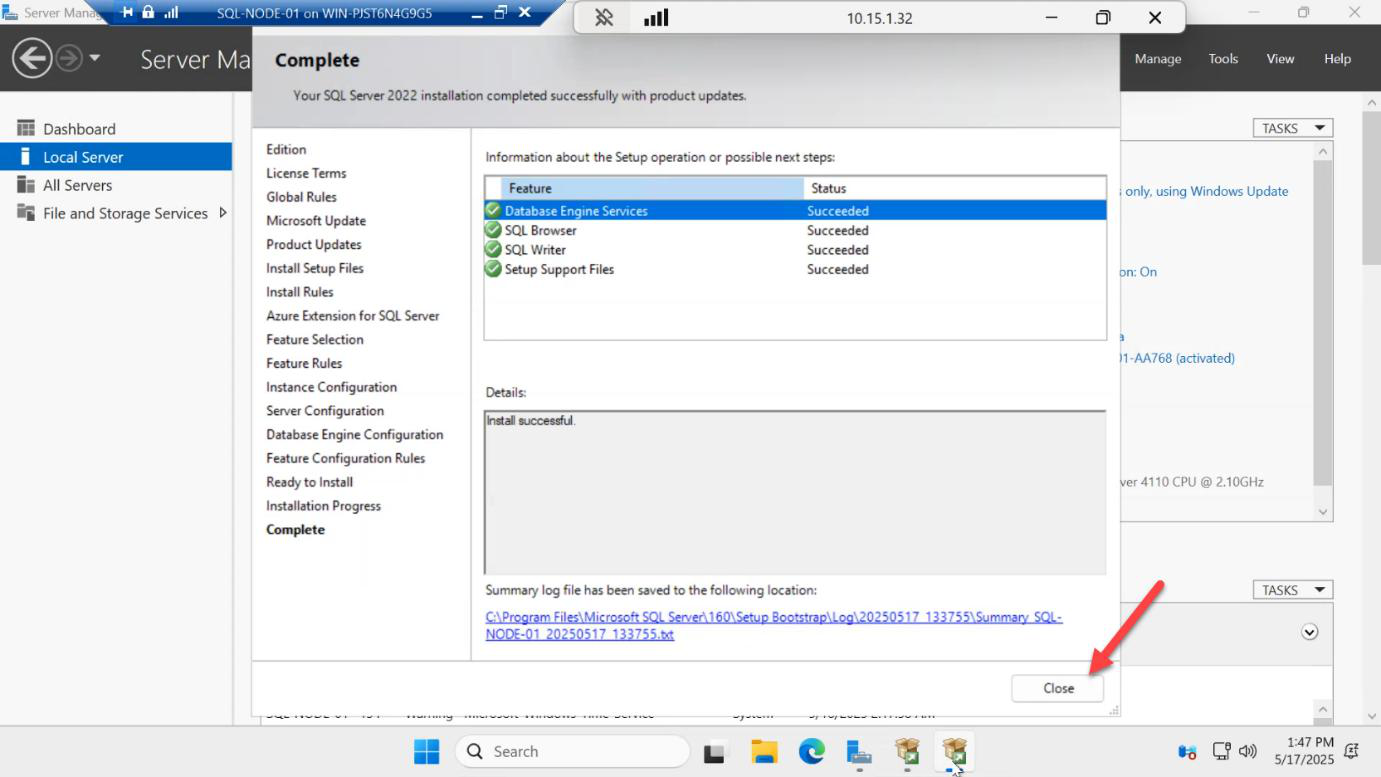Click the signal strength icon on the 10.15.1.32 bar

point(656,17)
